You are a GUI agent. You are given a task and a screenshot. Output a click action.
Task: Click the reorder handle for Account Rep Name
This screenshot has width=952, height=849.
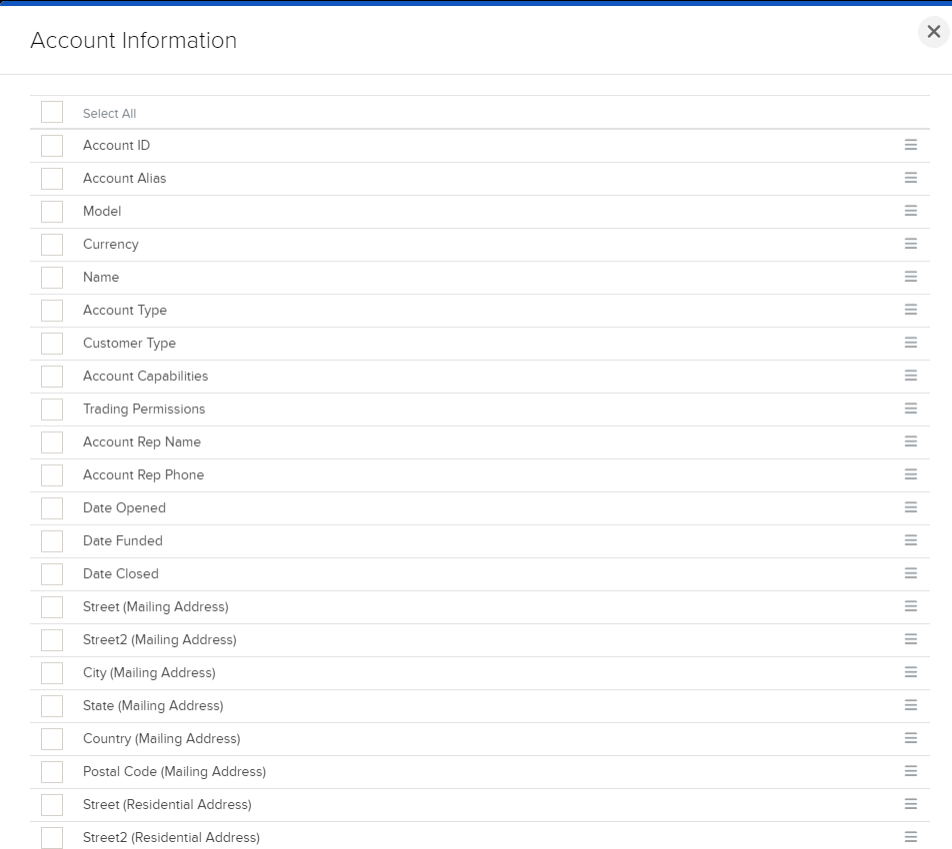[911, 441]
